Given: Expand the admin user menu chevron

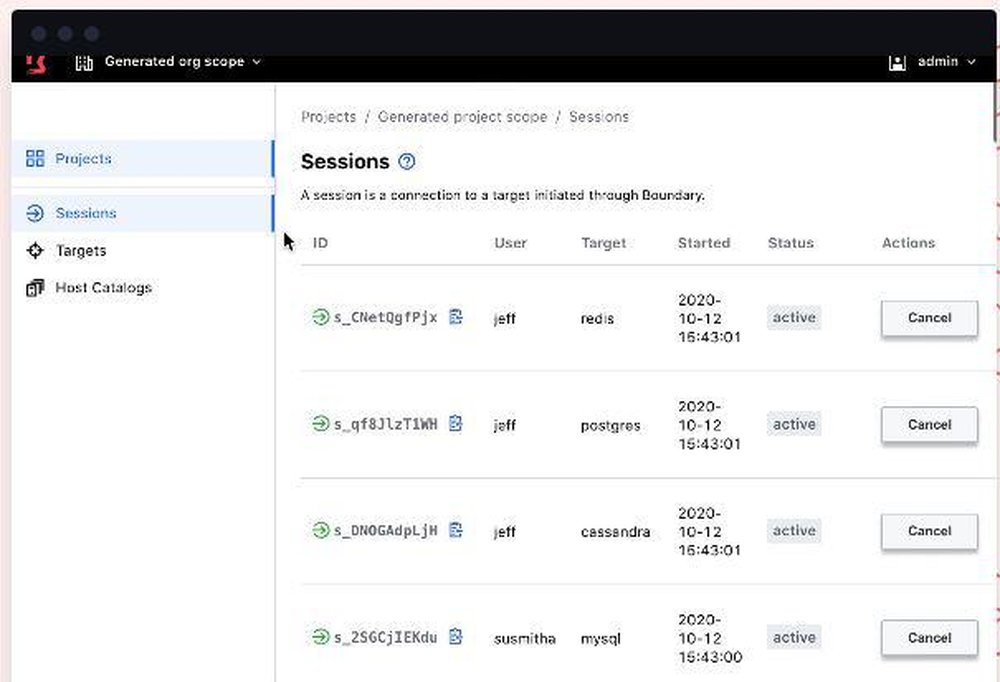Looking at the screenshot, I should pos(971,62).
